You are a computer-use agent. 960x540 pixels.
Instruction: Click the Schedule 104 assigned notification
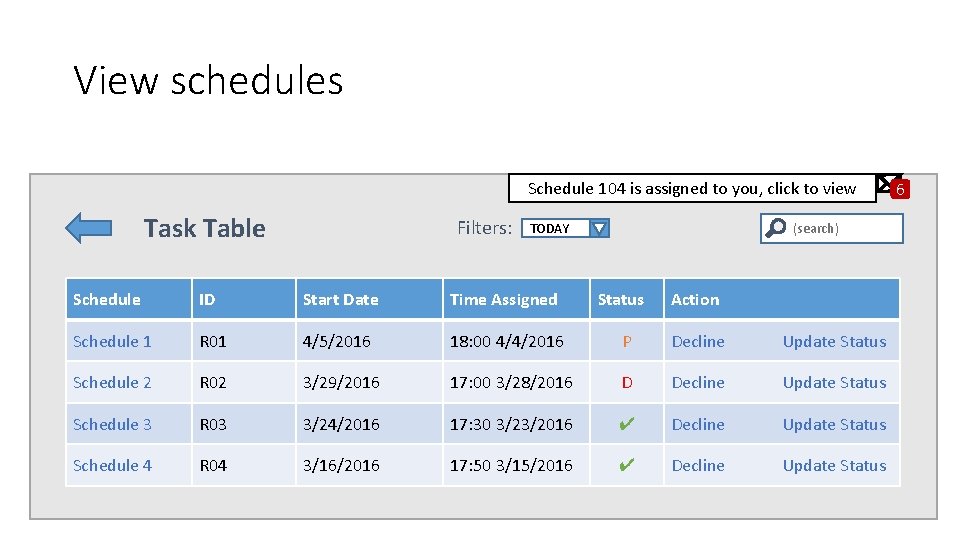(691, 188)
